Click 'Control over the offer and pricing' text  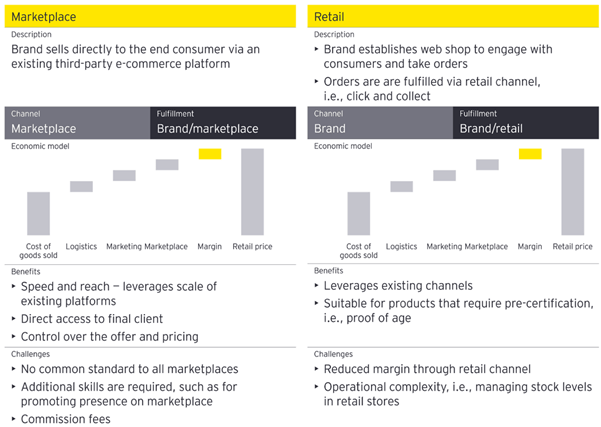tap(110, 337)
